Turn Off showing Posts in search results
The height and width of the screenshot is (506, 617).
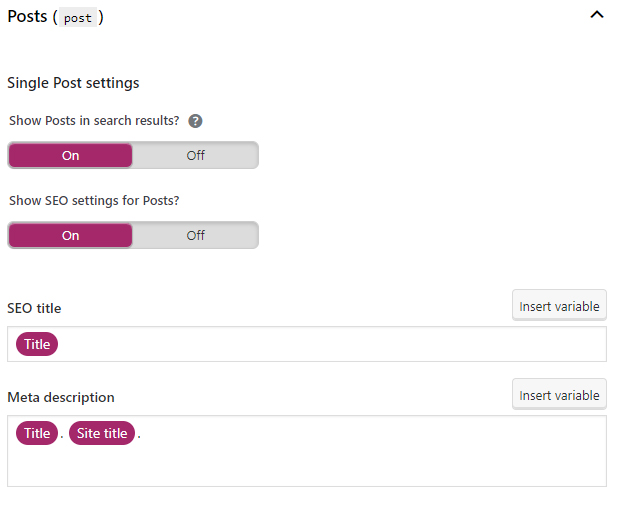point(195,155)
